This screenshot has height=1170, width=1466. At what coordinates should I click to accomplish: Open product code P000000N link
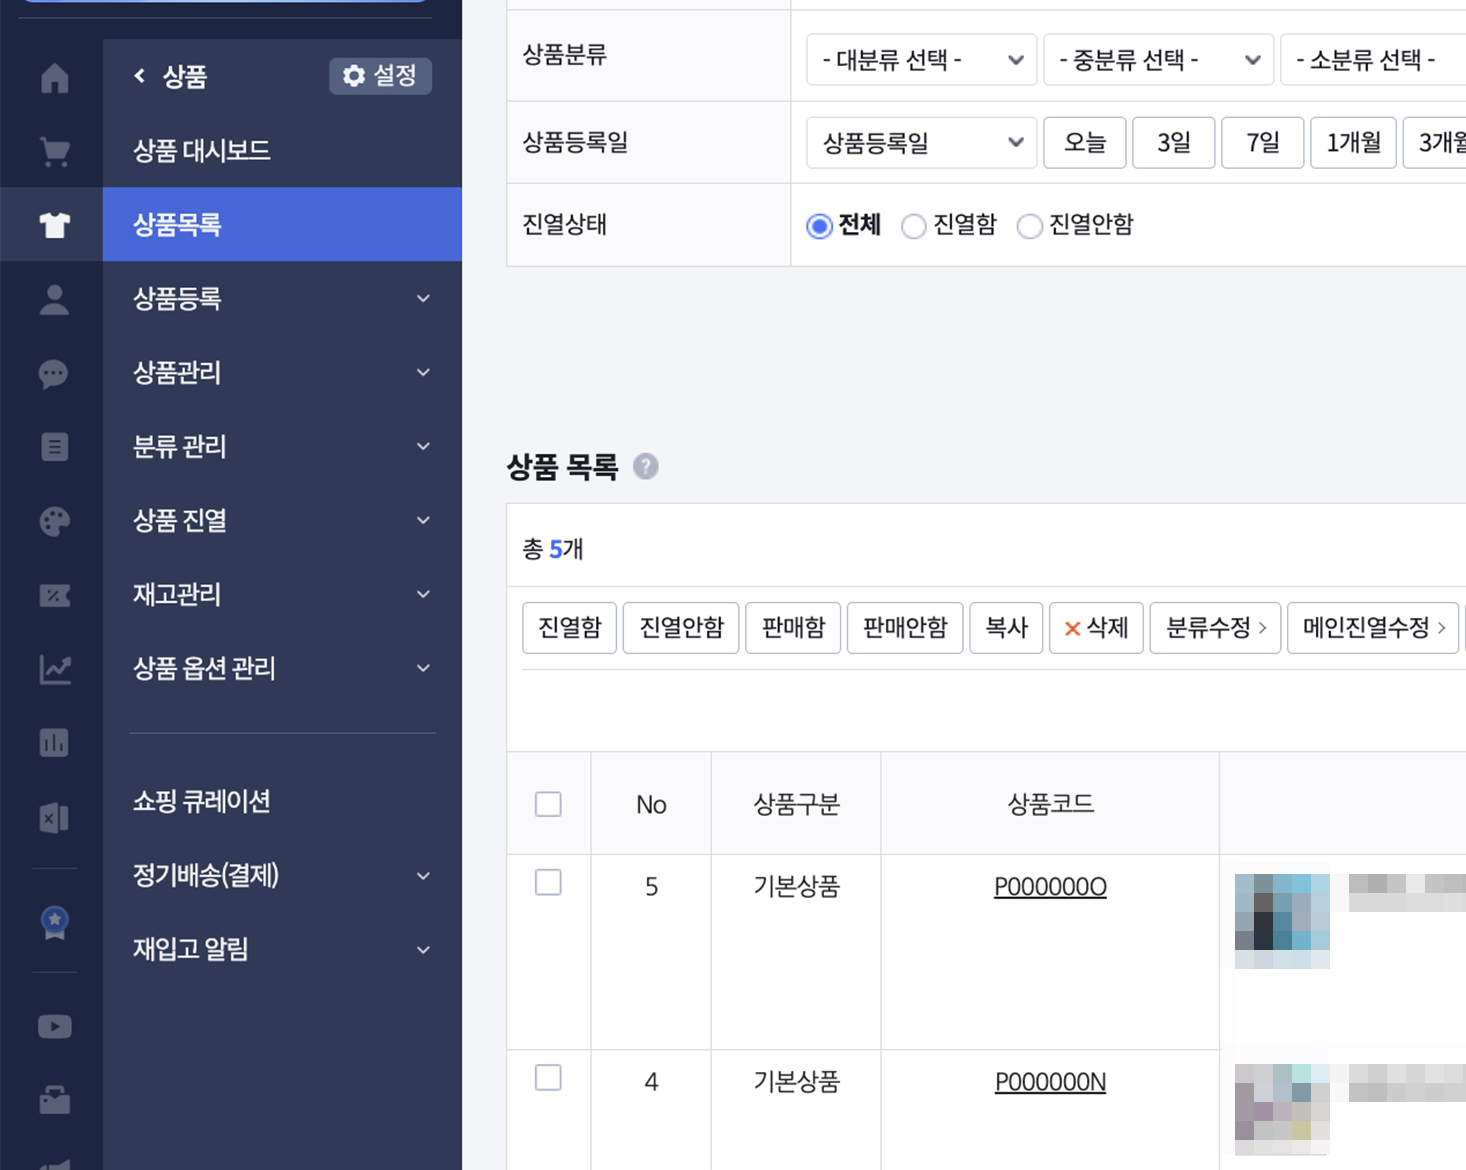tap(1050, 1082)
